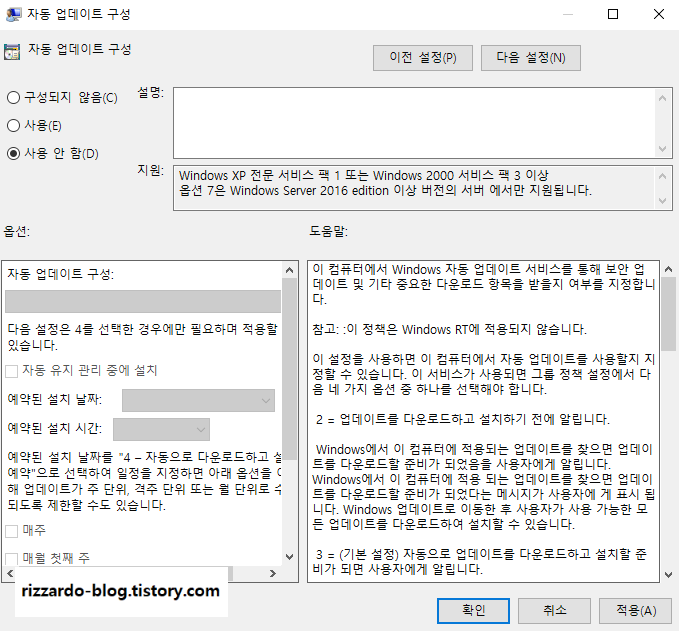Click the options panel scroll up arrow

point(290,270)
